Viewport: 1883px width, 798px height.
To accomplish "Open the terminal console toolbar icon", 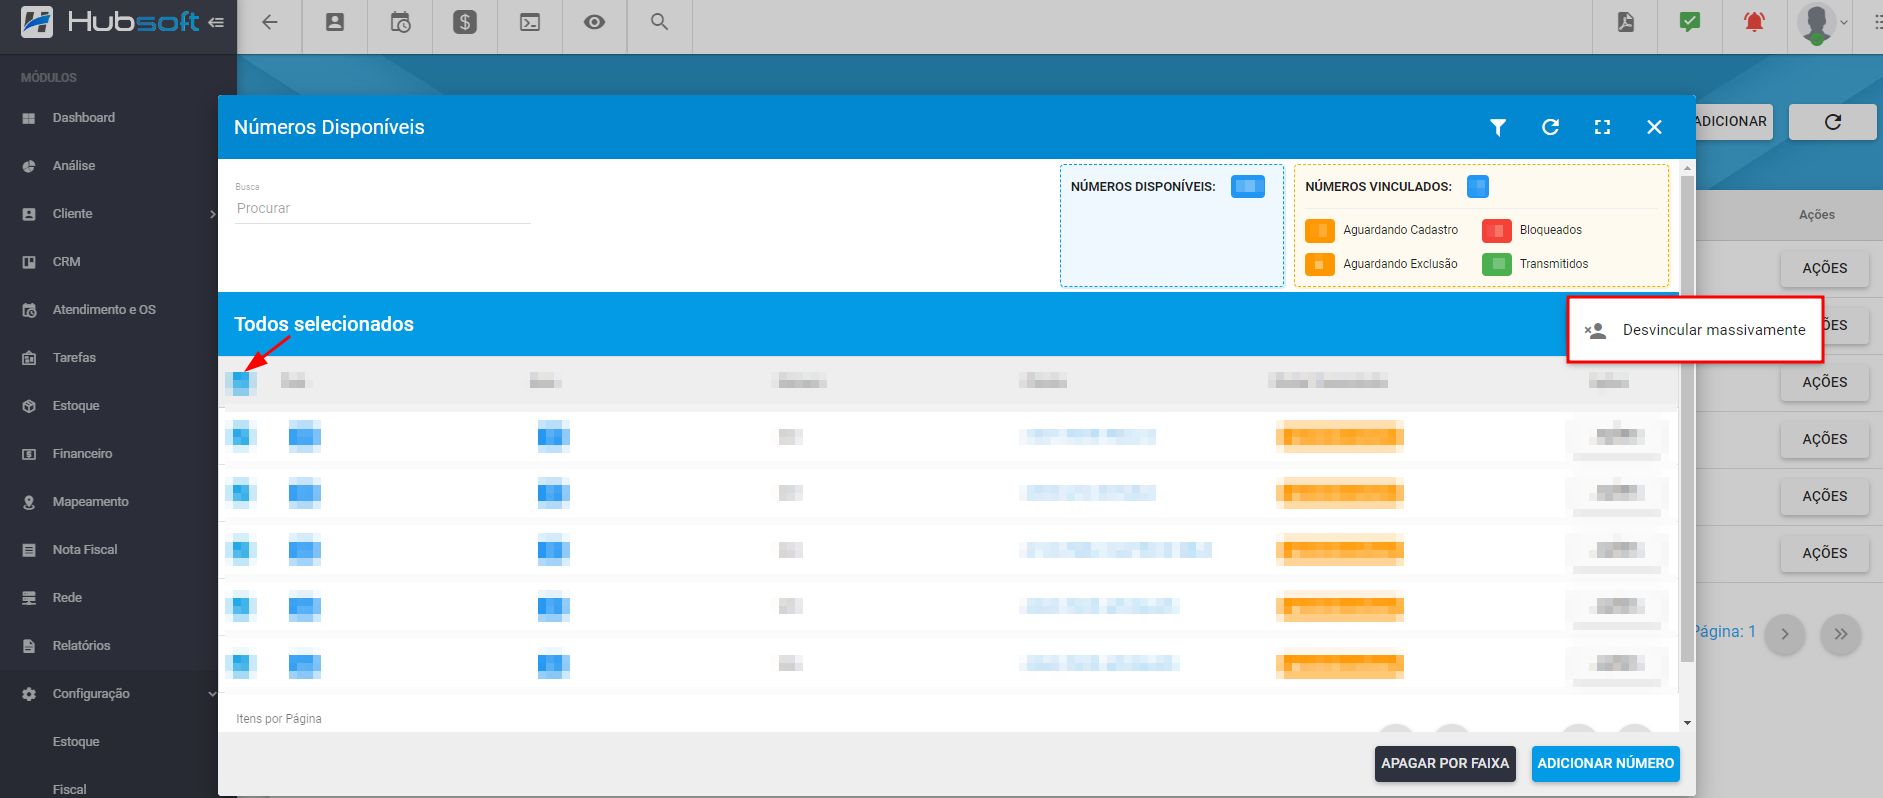I will tap(530, 22).
